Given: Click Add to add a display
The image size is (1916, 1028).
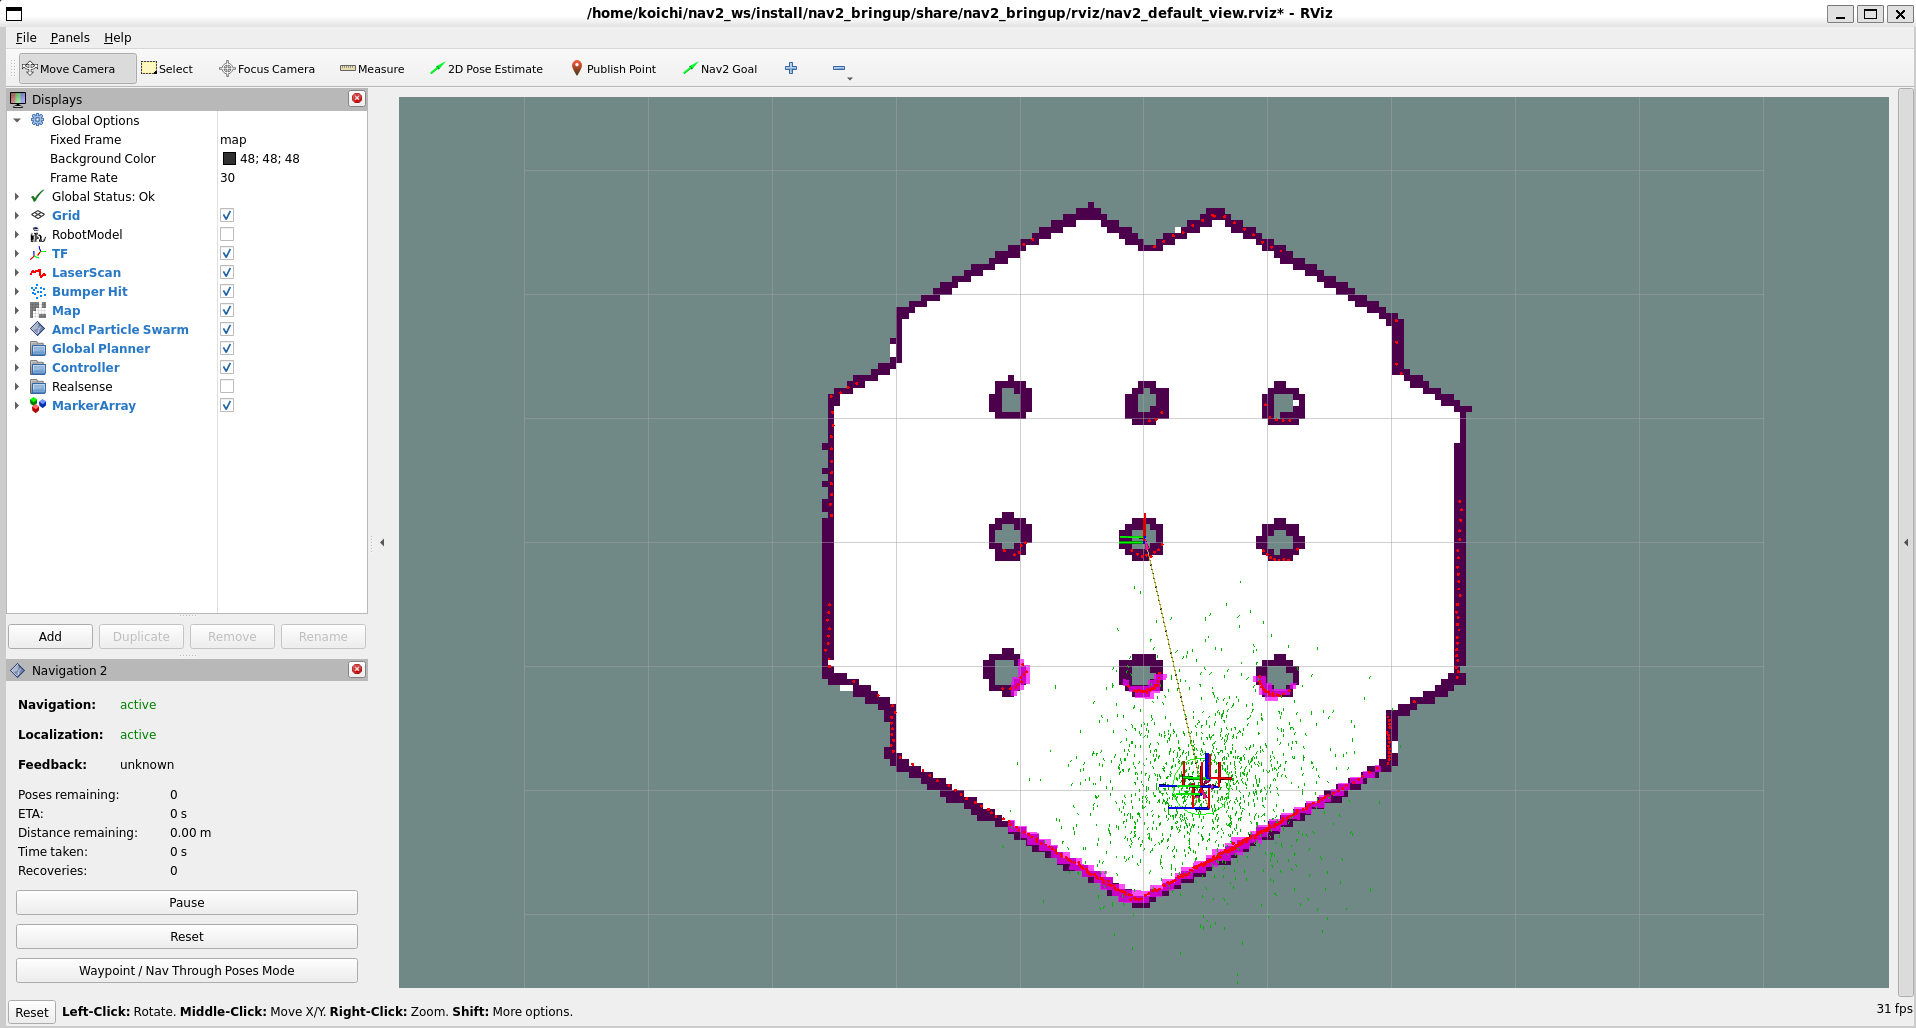Looking at the screenshot, I should (50, 636).
